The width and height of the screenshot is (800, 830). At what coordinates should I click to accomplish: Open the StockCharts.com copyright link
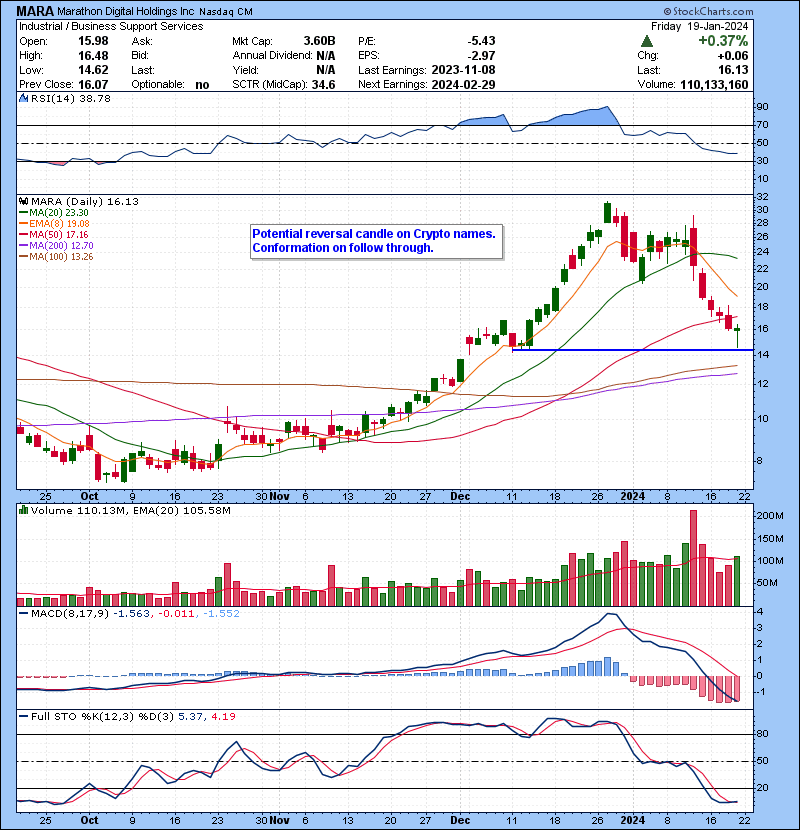coord(708,11)
